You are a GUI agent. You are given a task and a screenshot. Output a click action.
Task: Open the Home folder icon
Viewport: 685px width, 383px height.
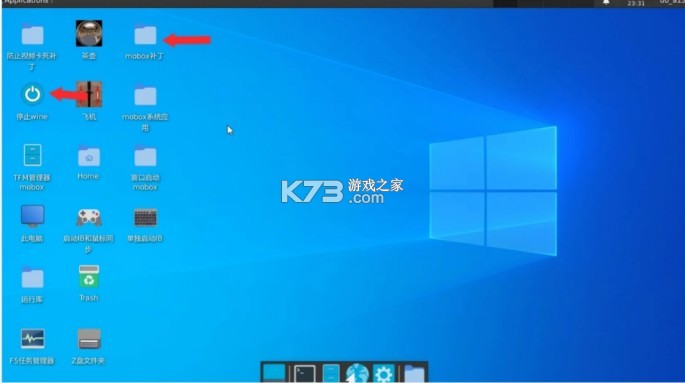click(x=89, y=157)
